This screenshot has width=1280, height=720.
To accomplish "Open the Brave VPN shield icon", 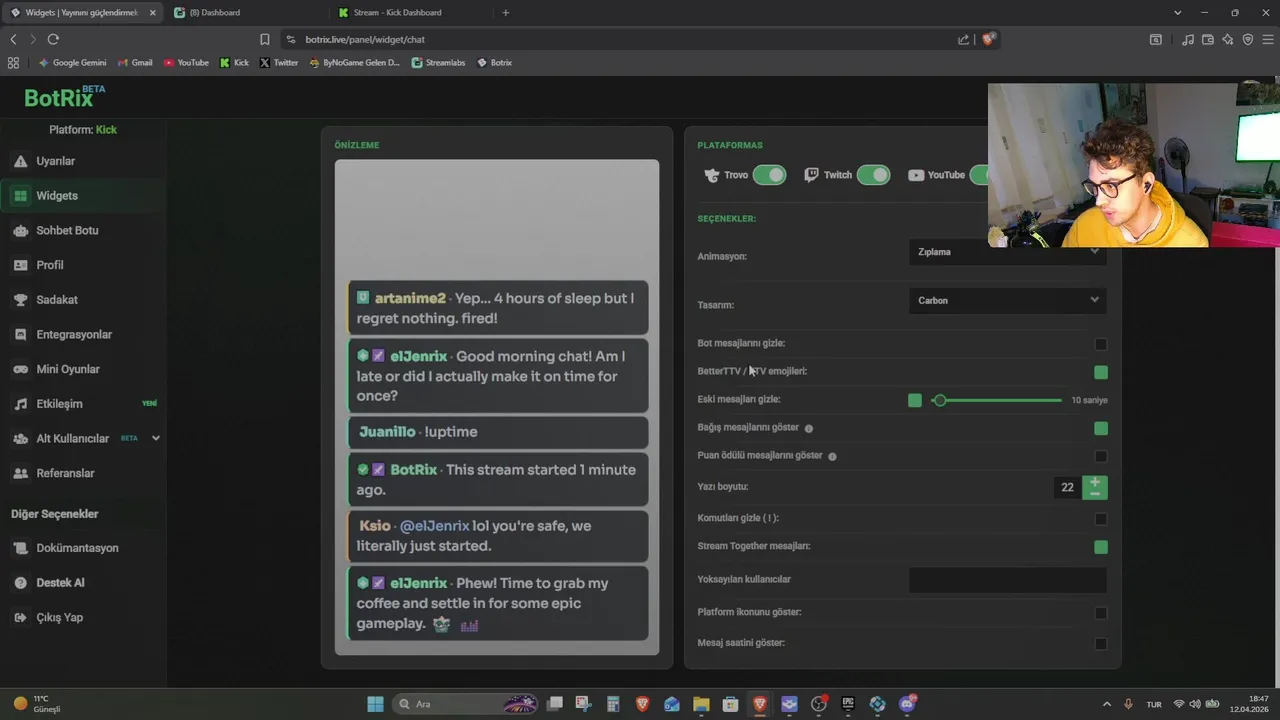I will (x=1247, y=39).
